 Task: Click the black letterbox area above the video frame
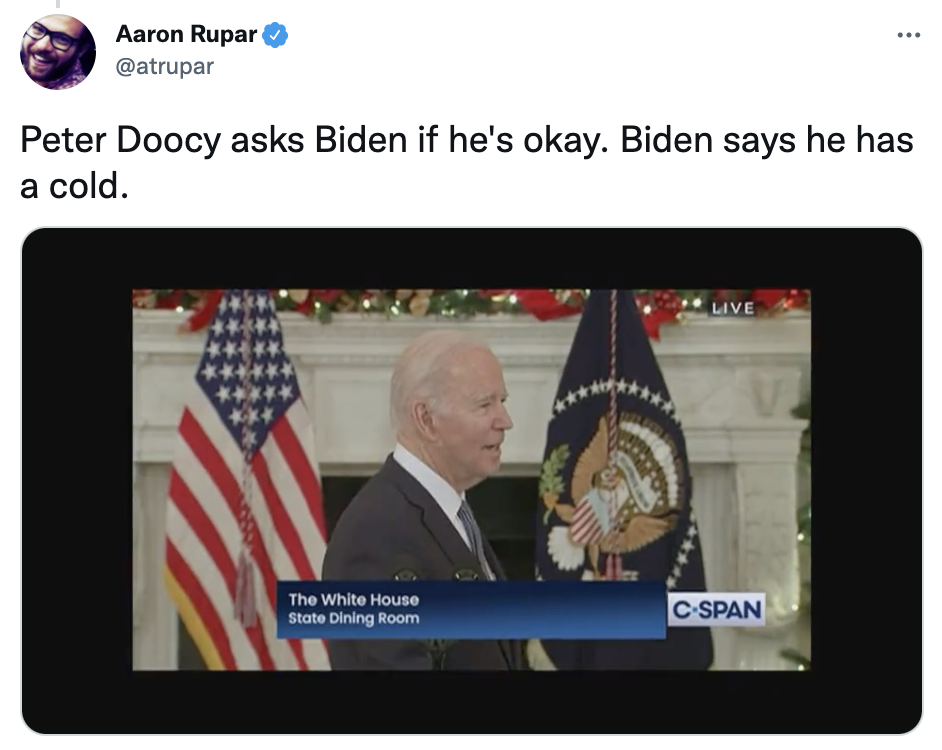472,259
